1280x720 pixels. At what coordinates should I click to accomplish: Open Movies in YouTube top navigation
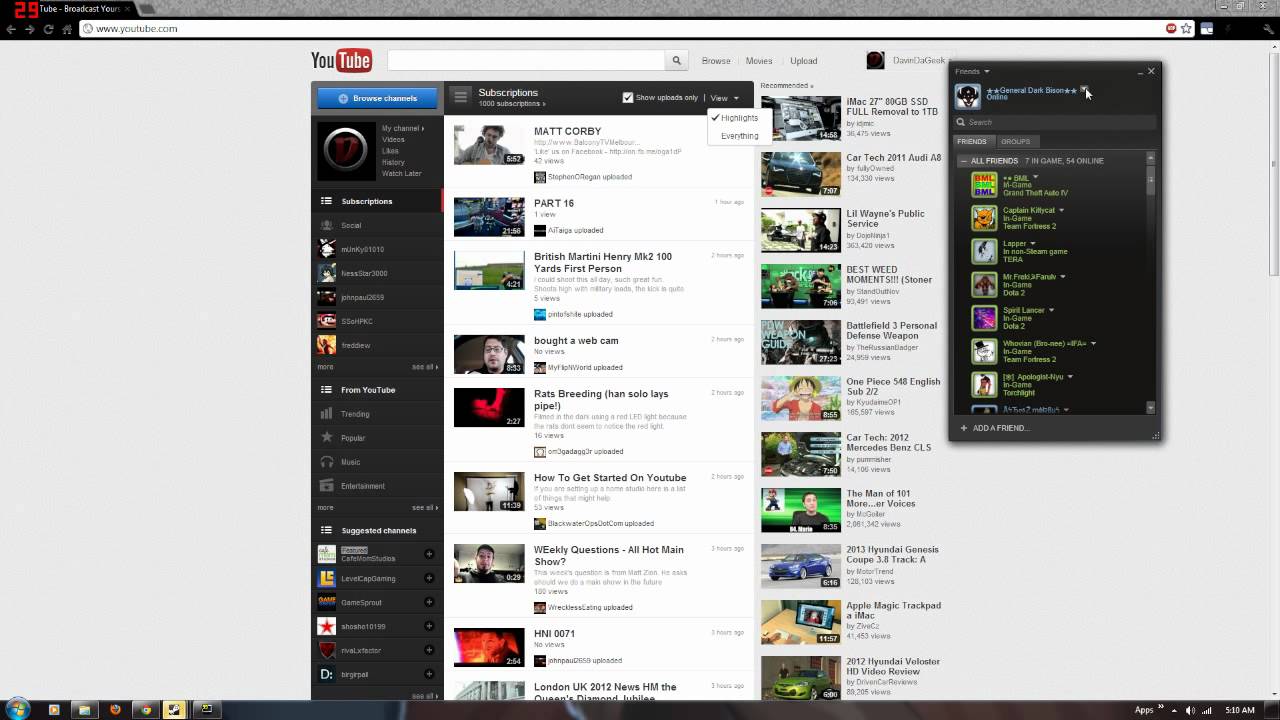(x=759, y=61)
